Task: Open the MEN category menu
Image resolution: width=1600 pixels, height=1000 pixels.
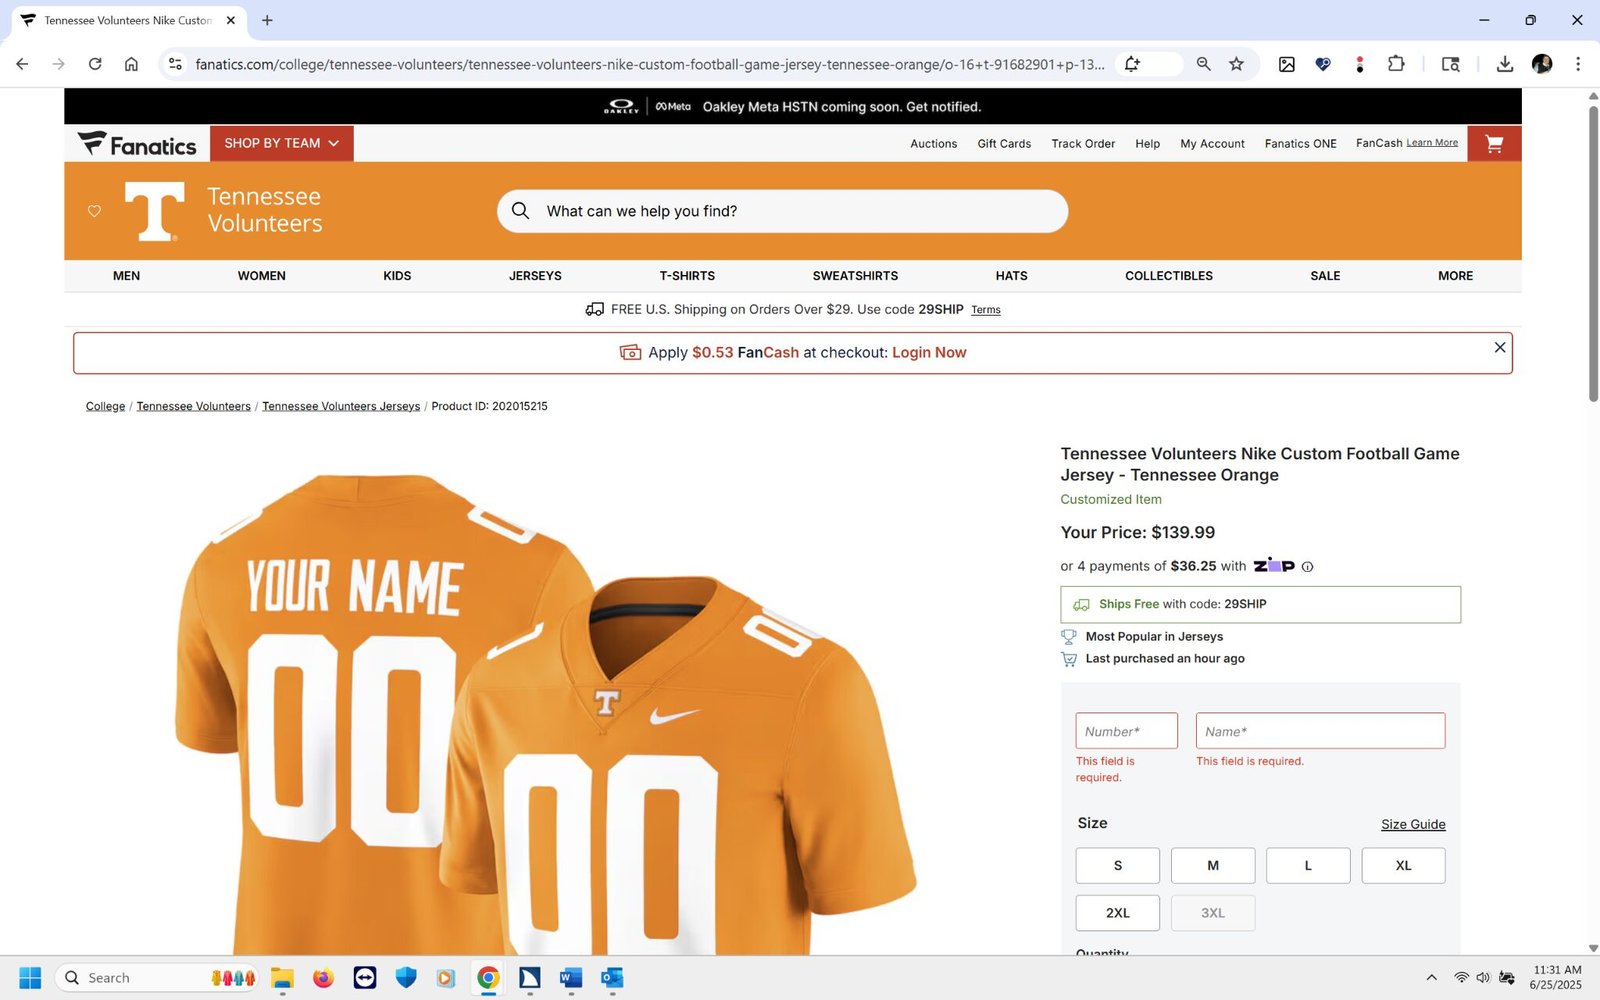Action: click(126, 276)
